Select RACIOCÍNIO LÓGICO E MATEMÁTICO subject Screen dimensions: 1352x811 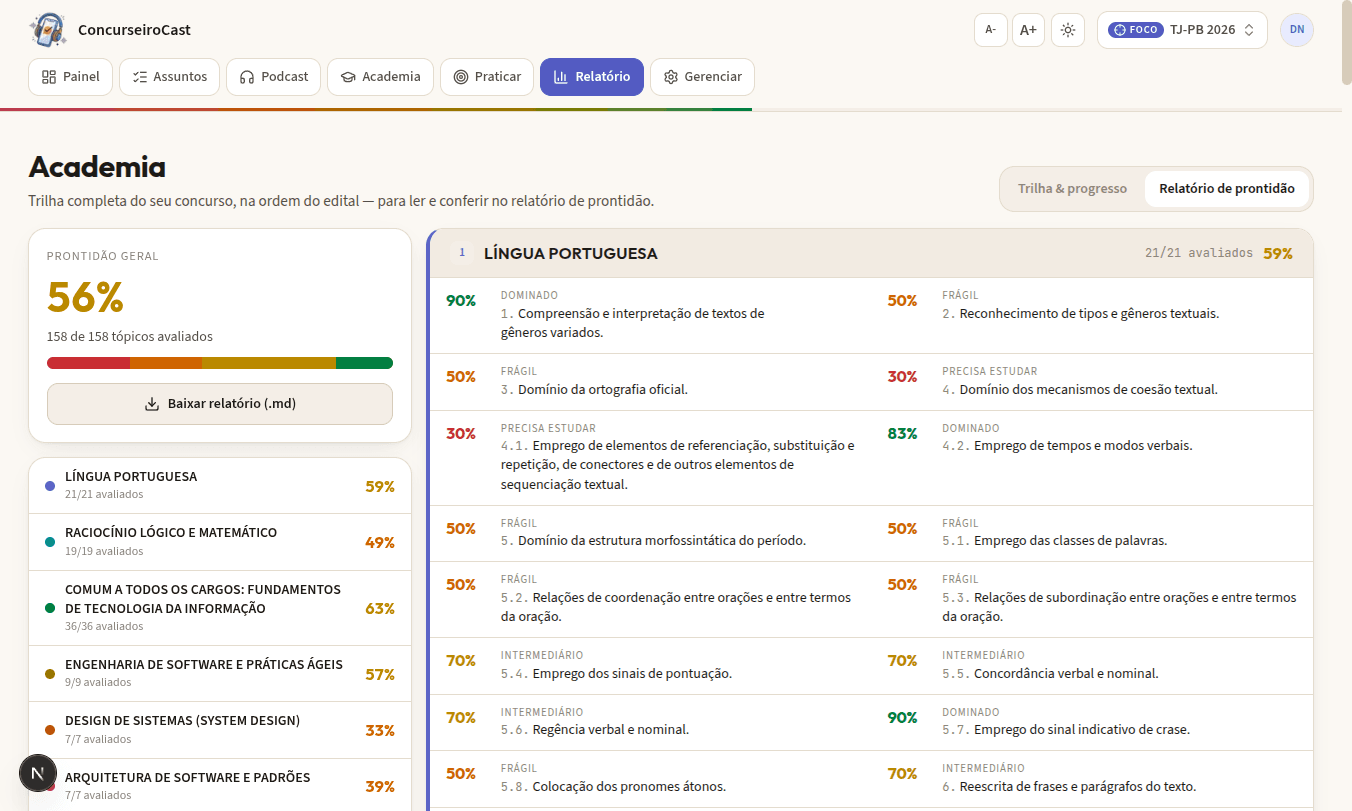pos(220,542)
